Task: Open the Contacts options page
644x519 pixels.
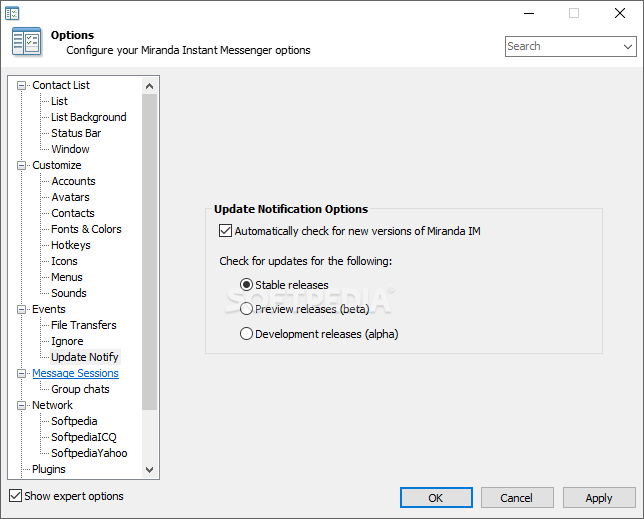Action: (73, 213)
